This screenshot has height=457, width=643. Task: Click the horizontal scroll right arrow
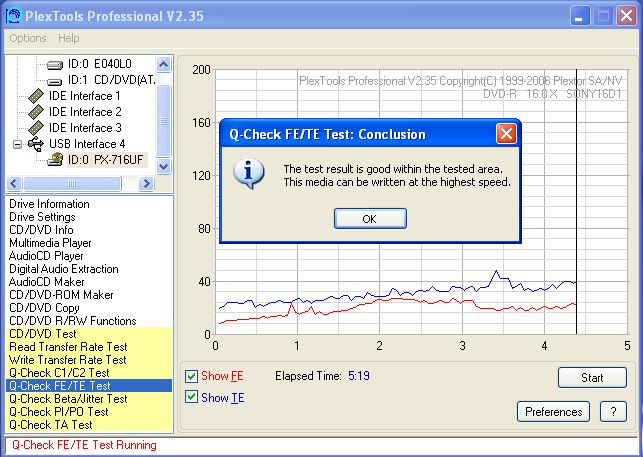coord(146,183)
